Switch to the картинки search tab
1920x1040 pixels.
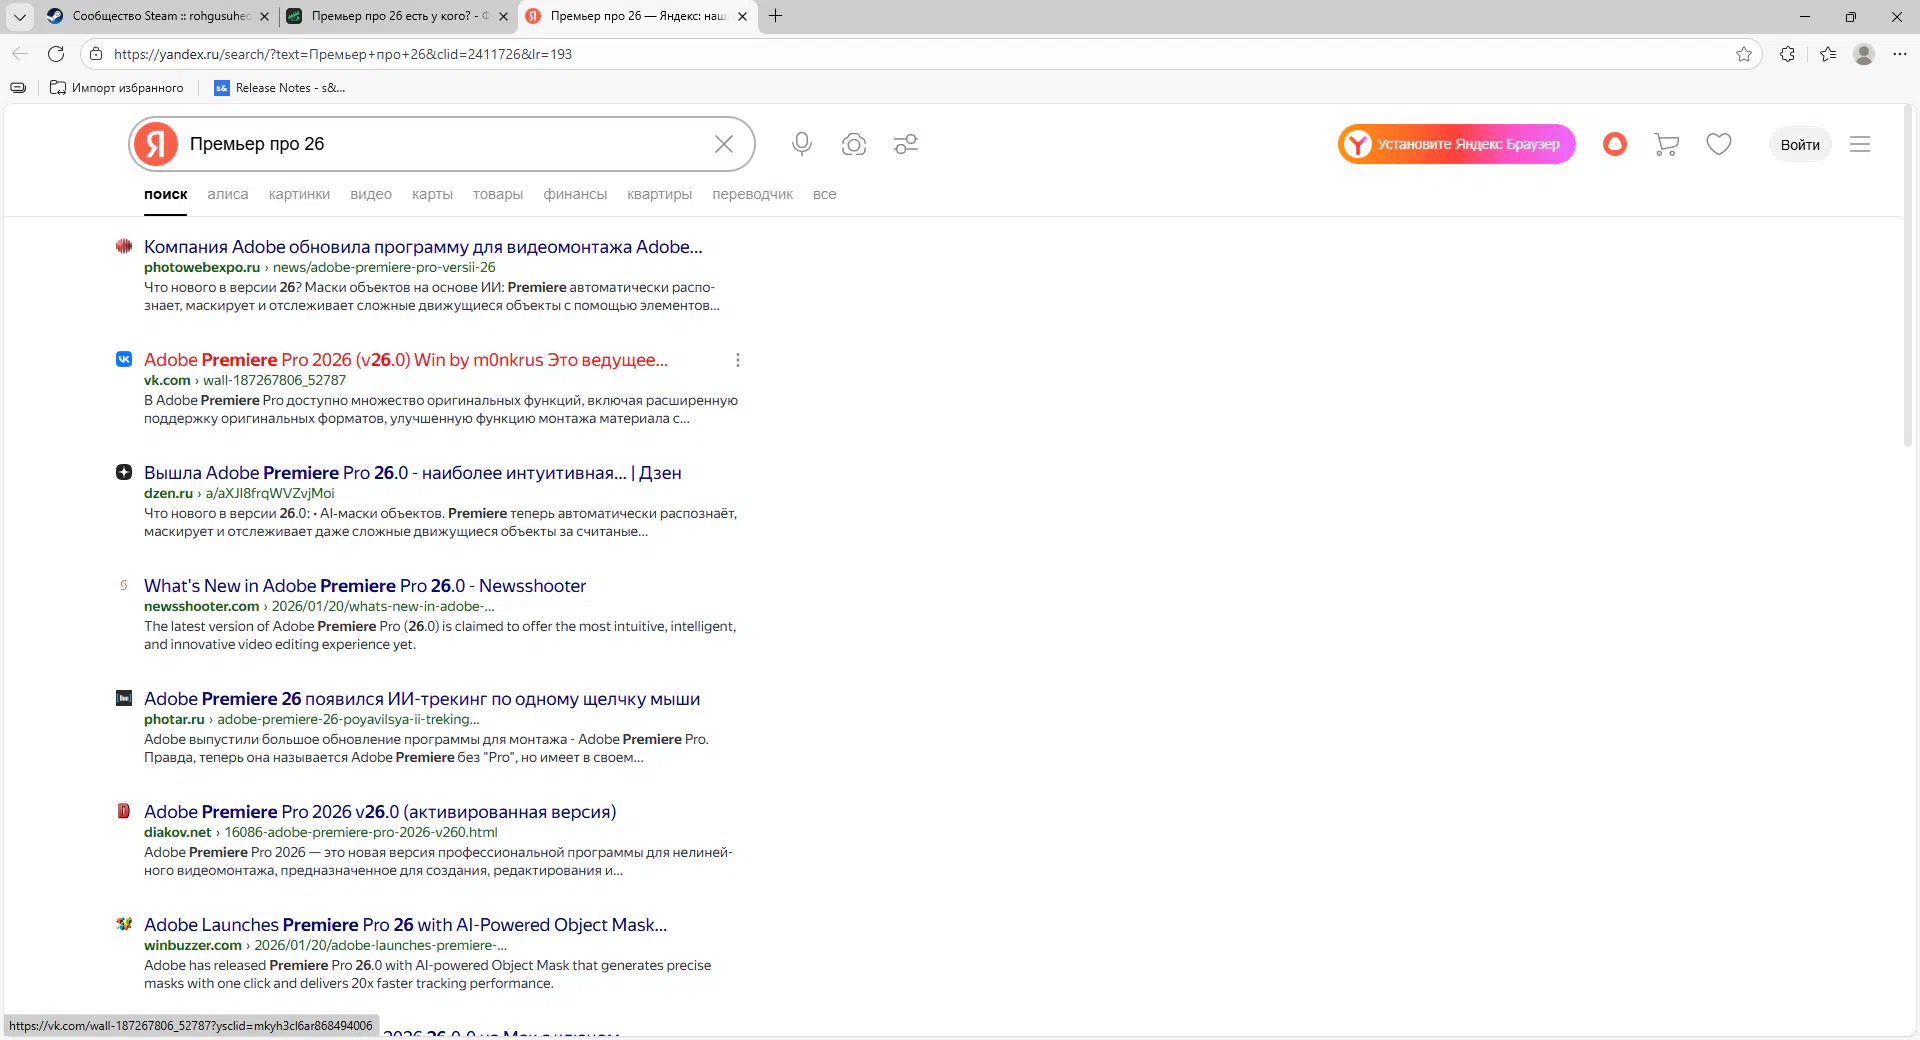(x=299, y=194)
